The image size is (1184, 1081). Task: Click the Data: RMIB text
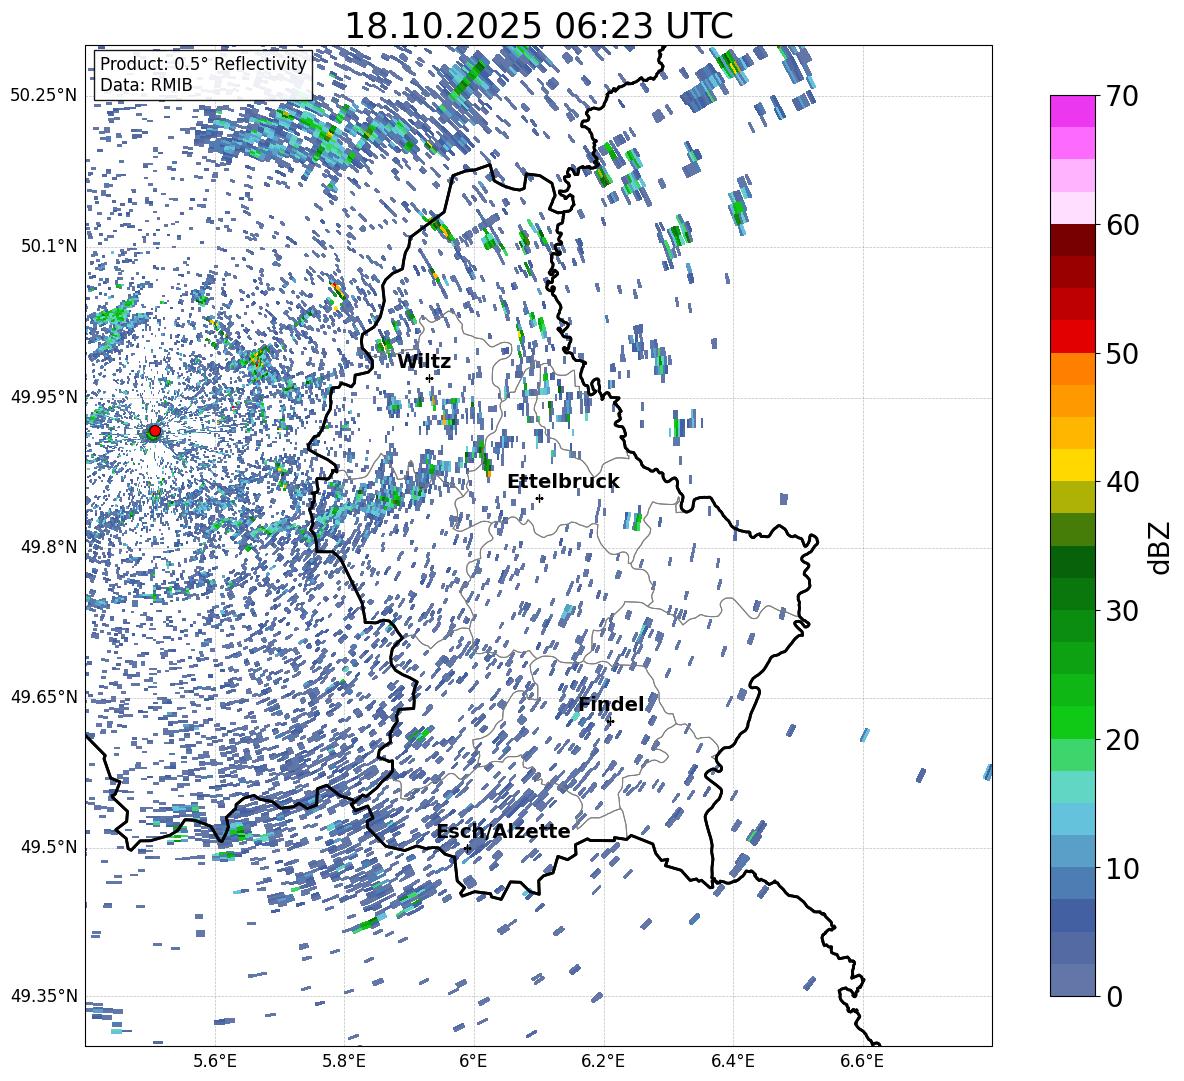[x=146, y=86]
